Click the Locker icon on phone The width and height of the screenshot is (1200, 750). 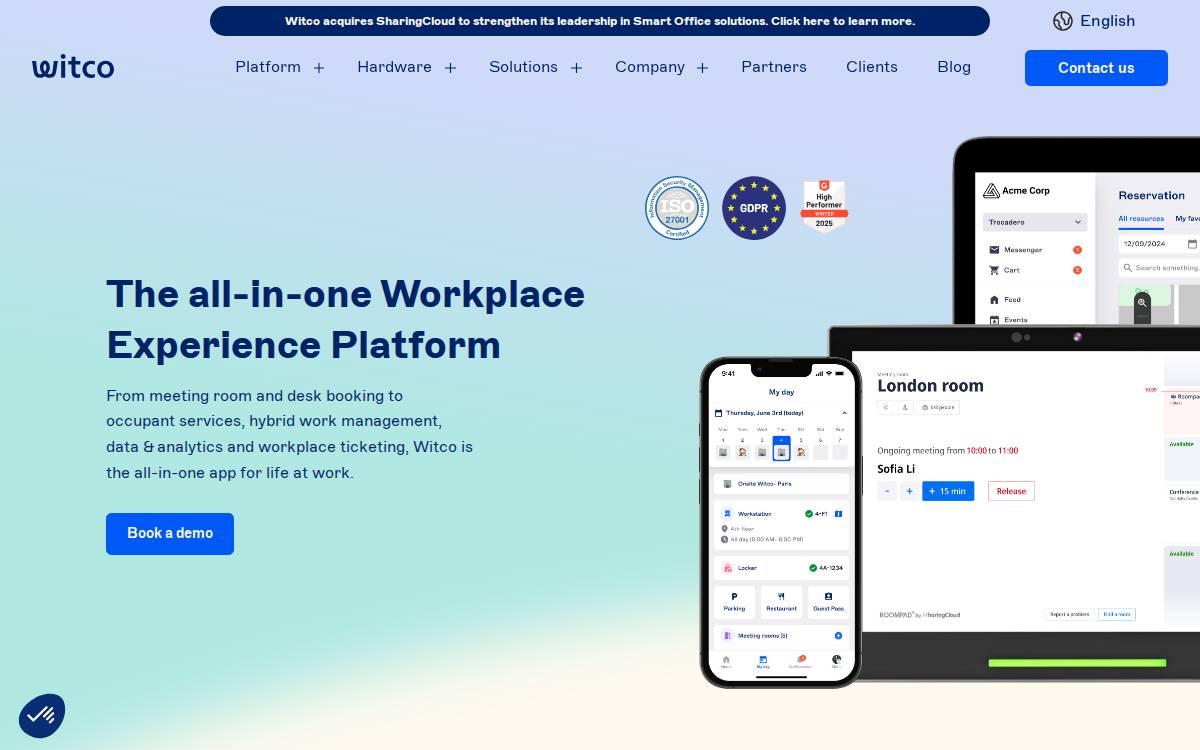[727, 568]
